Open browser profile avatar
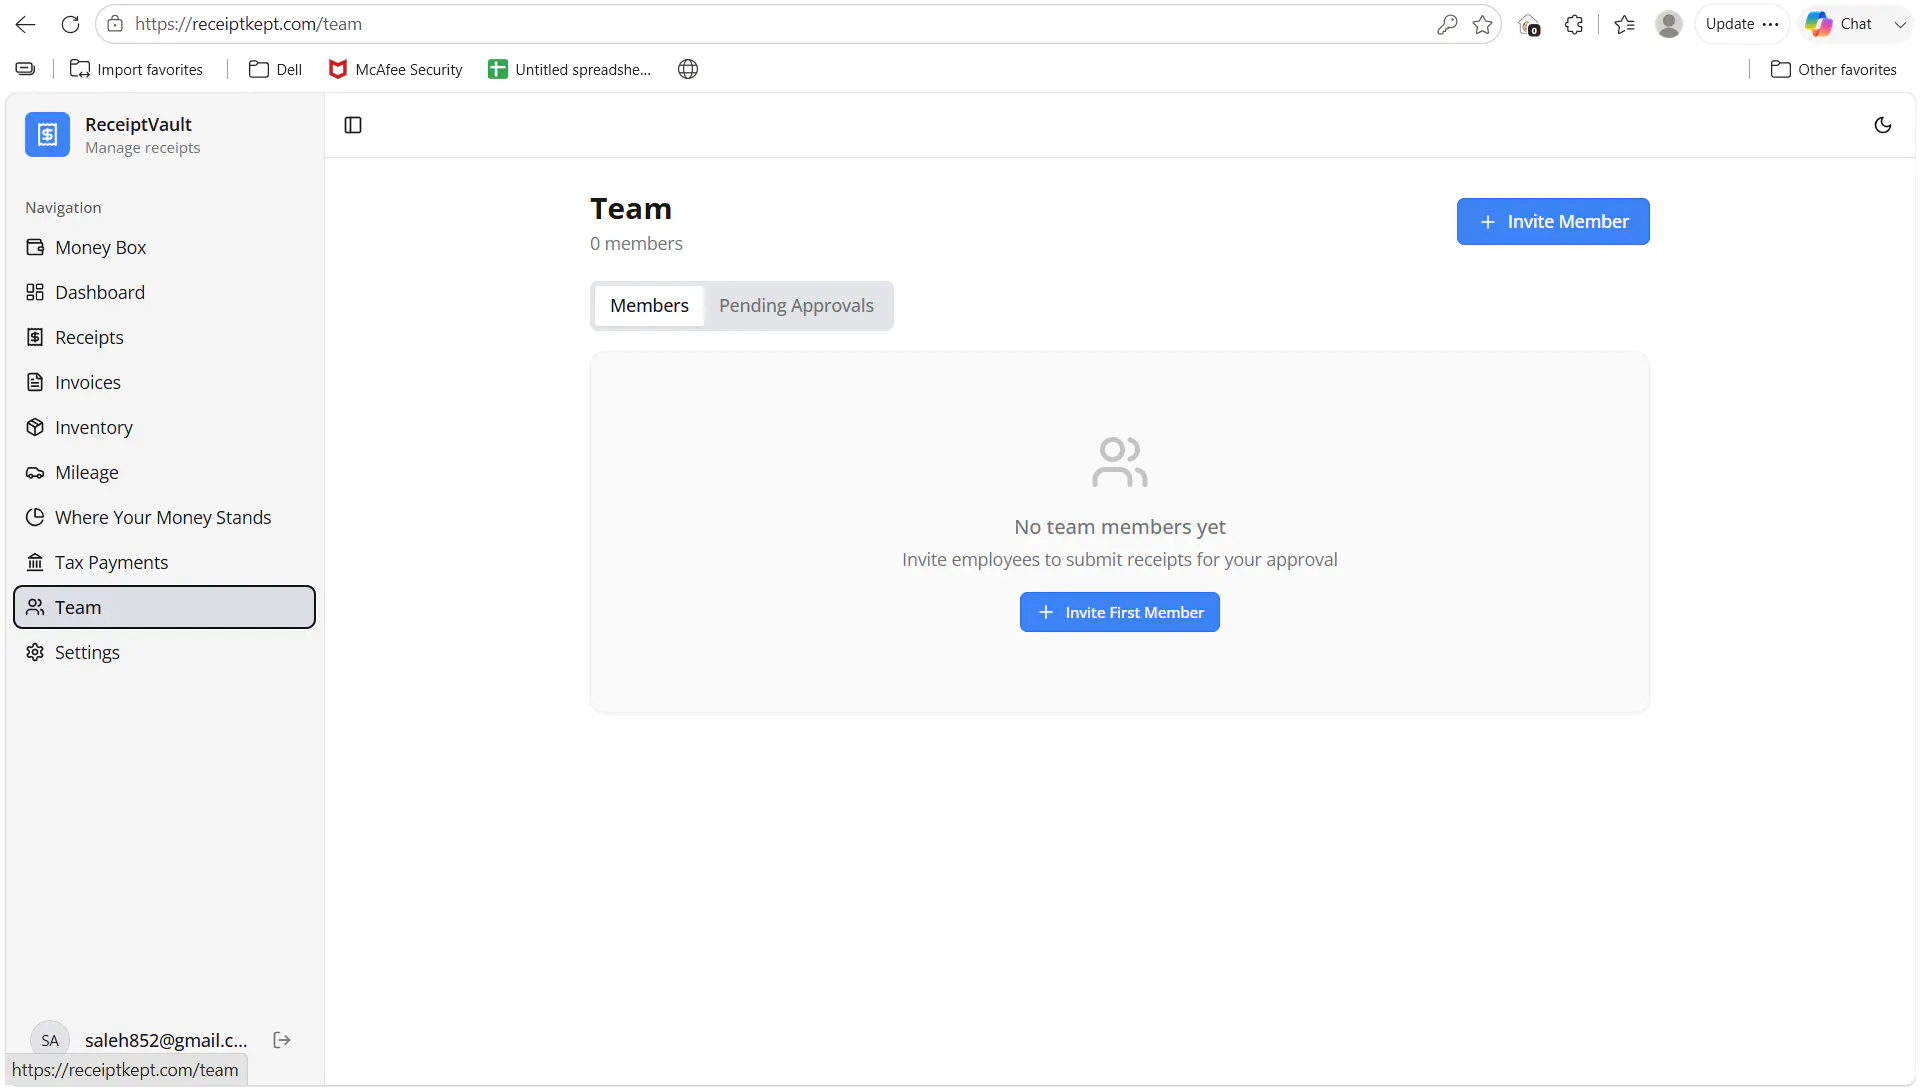The image size is (1920, 1089). coord(1669,24)
